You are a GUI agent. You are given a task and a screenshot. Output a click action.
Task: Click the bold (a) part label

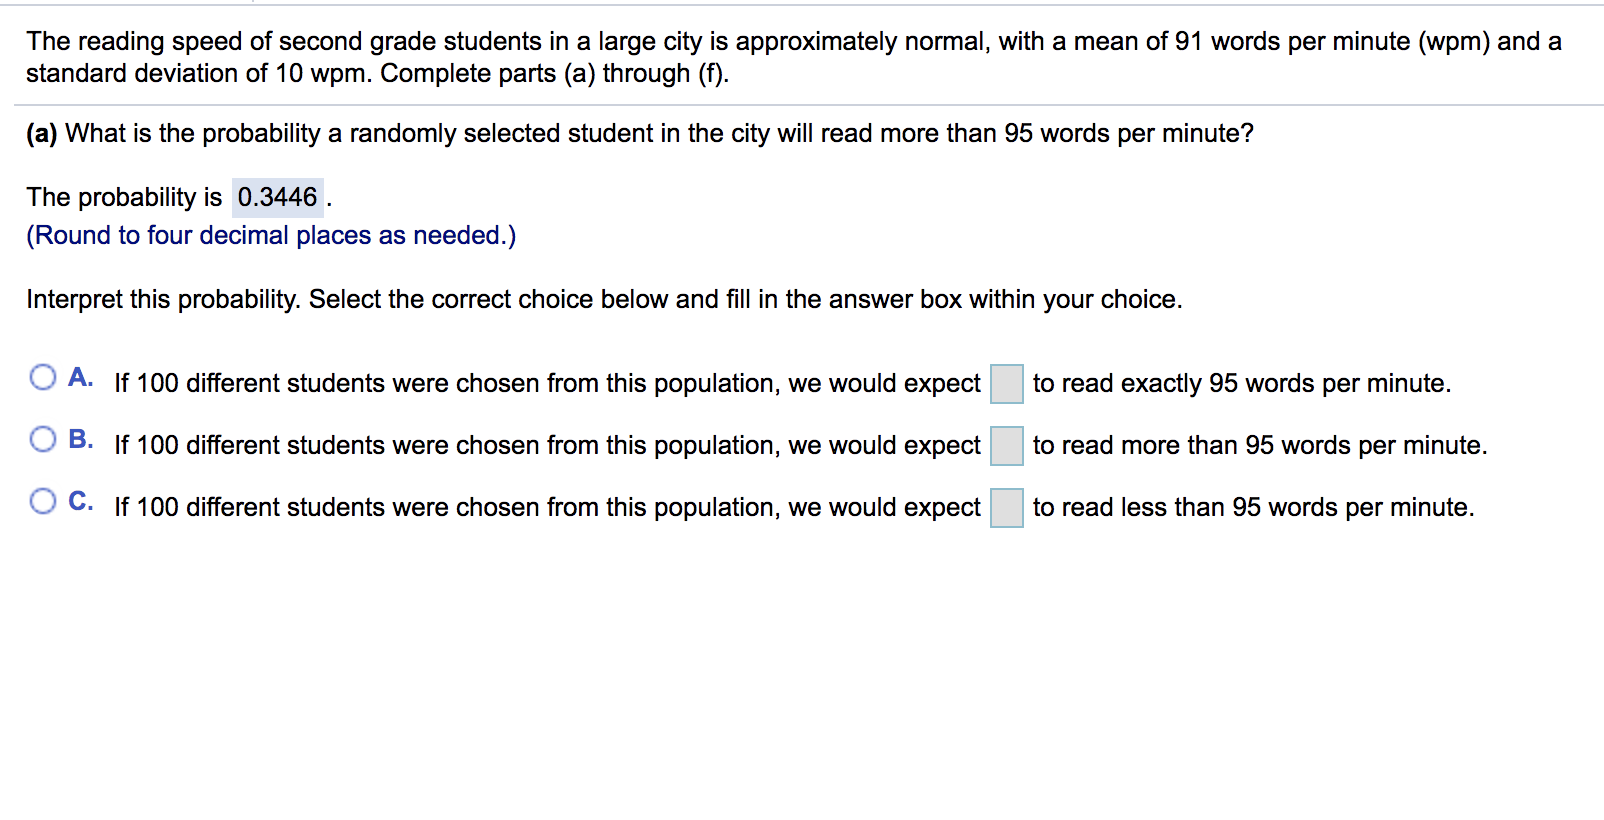coord(42,134)
